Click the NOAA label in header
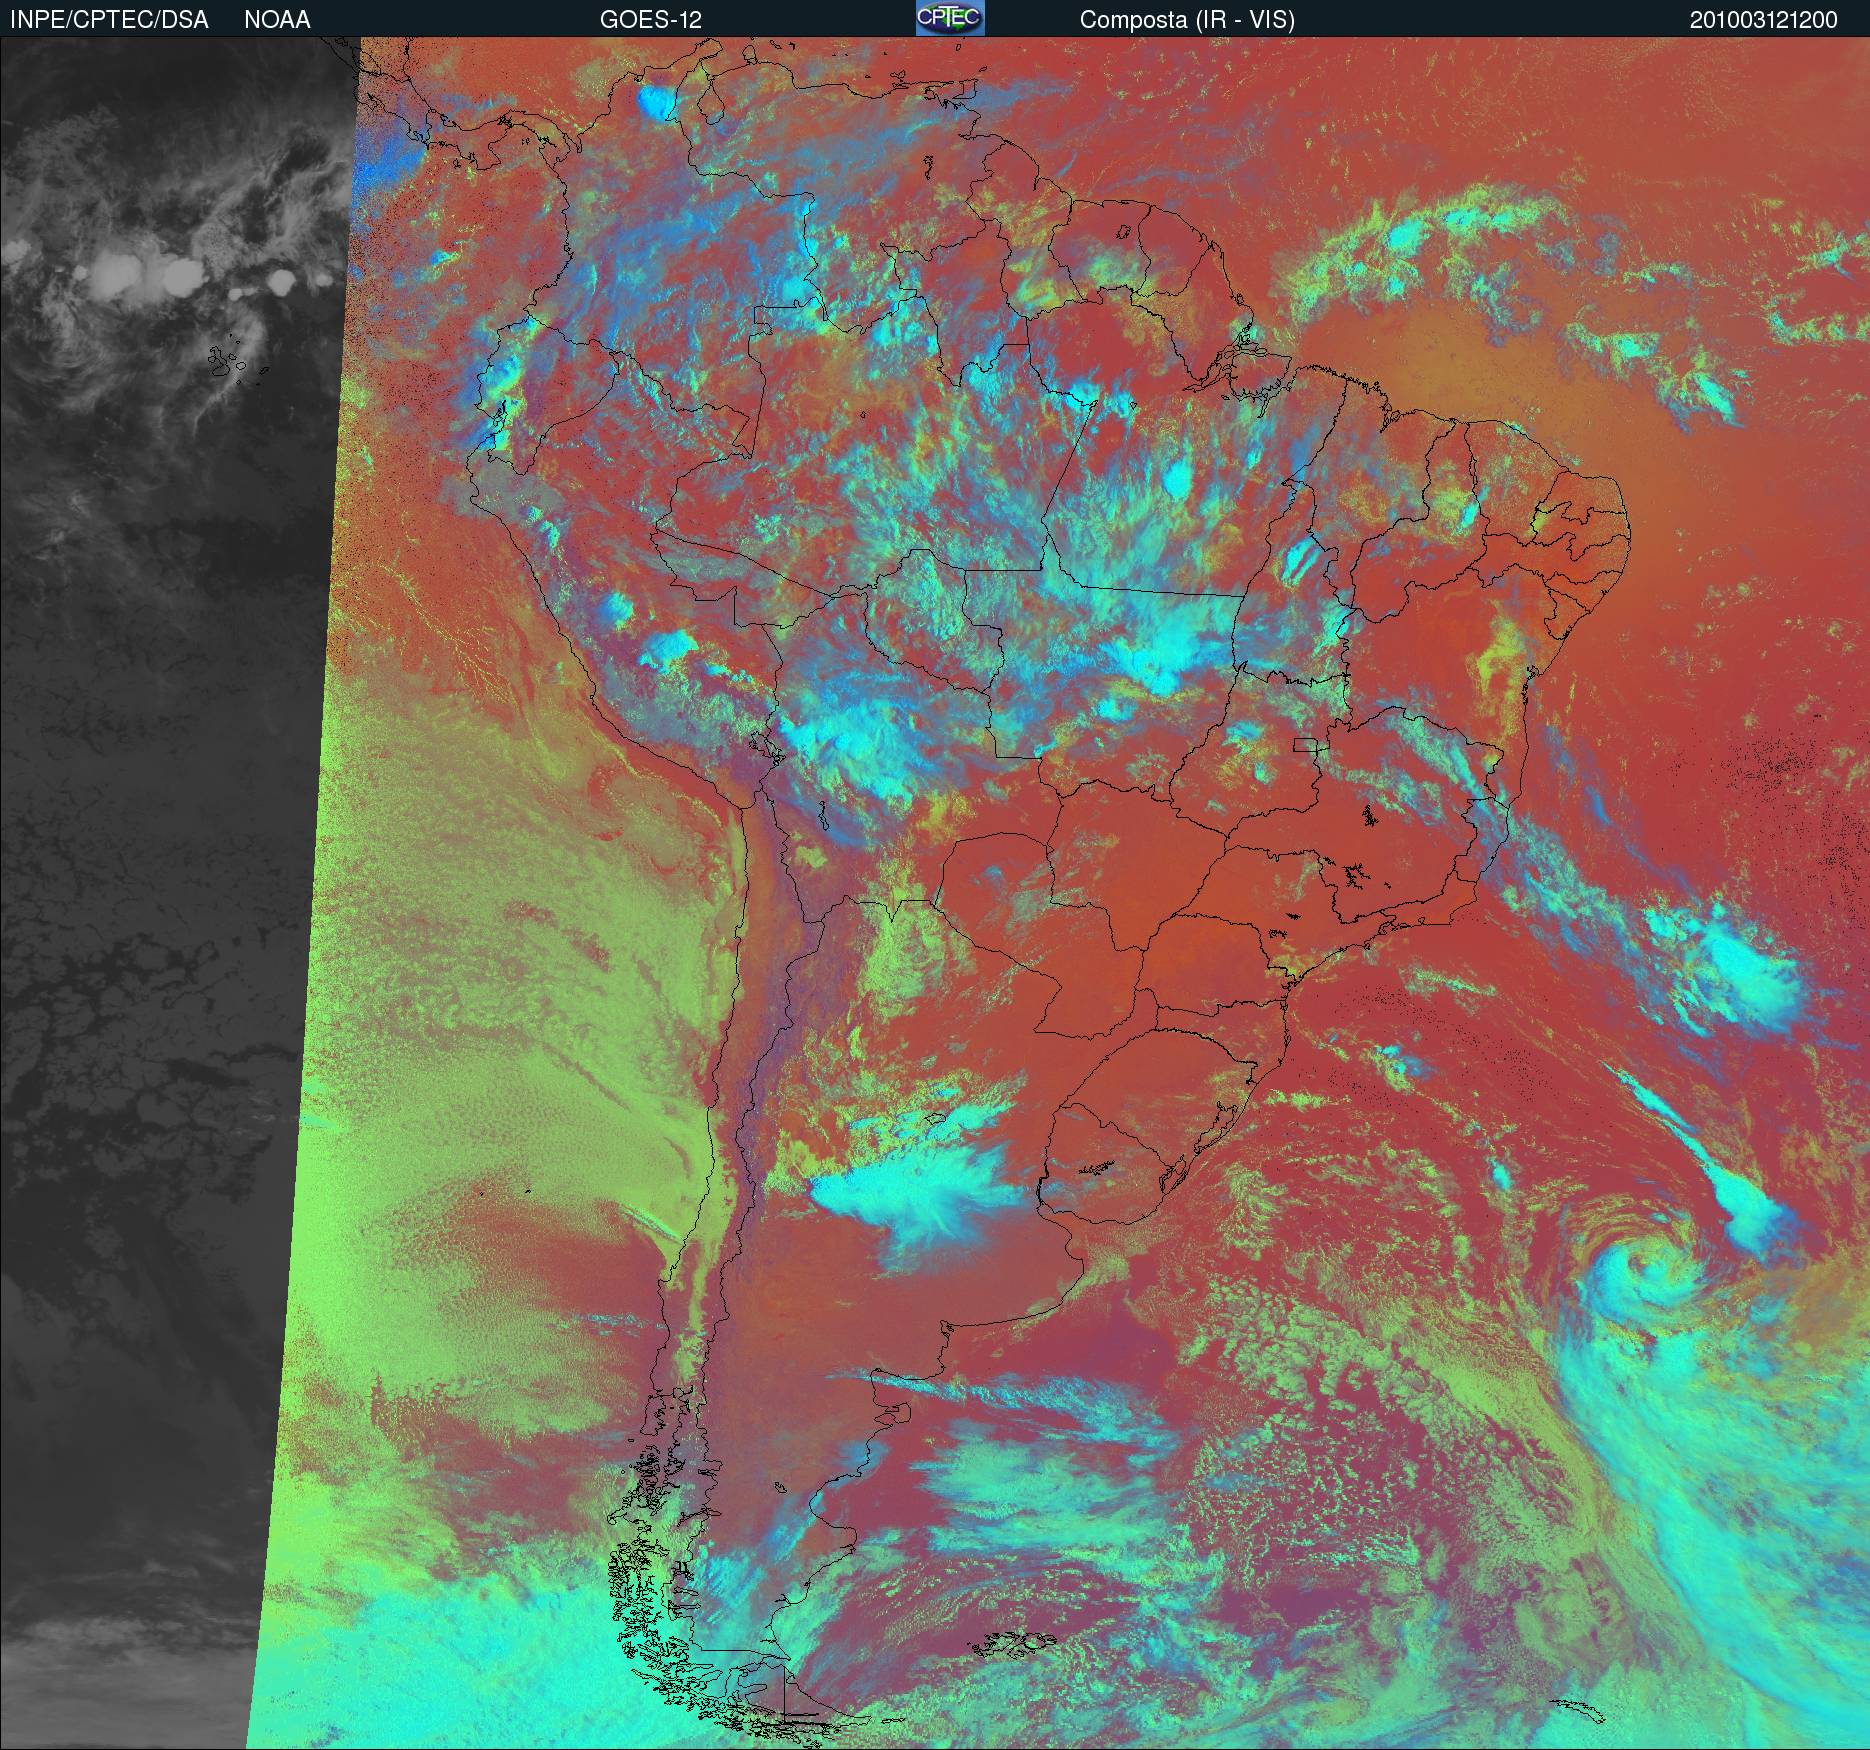The height and width of the screenshot is (1750, 1870). (277, 20)
